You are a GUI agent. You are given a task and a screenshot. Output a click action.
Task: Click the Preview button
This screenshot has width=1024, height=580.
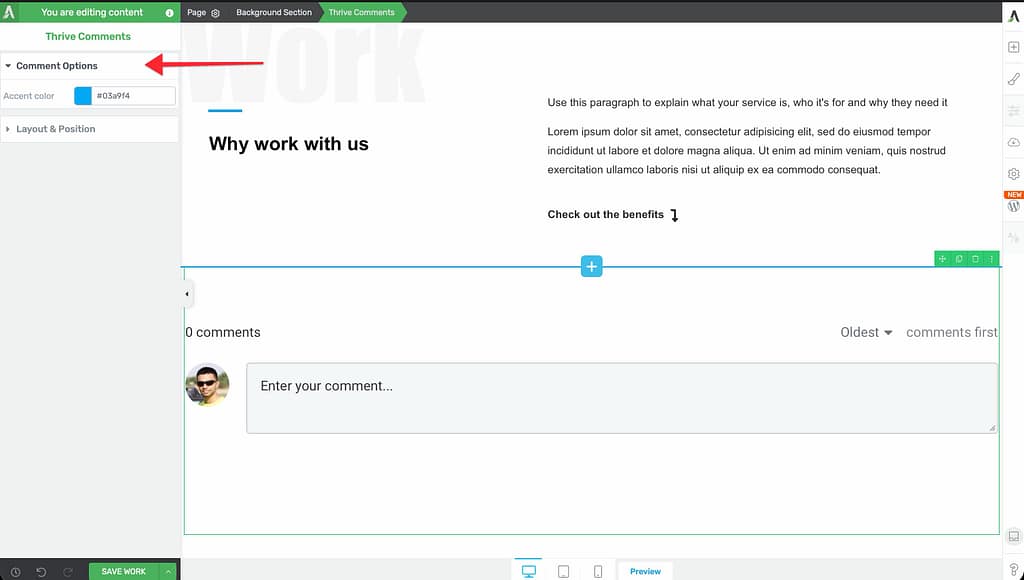[x=645, y=571]
